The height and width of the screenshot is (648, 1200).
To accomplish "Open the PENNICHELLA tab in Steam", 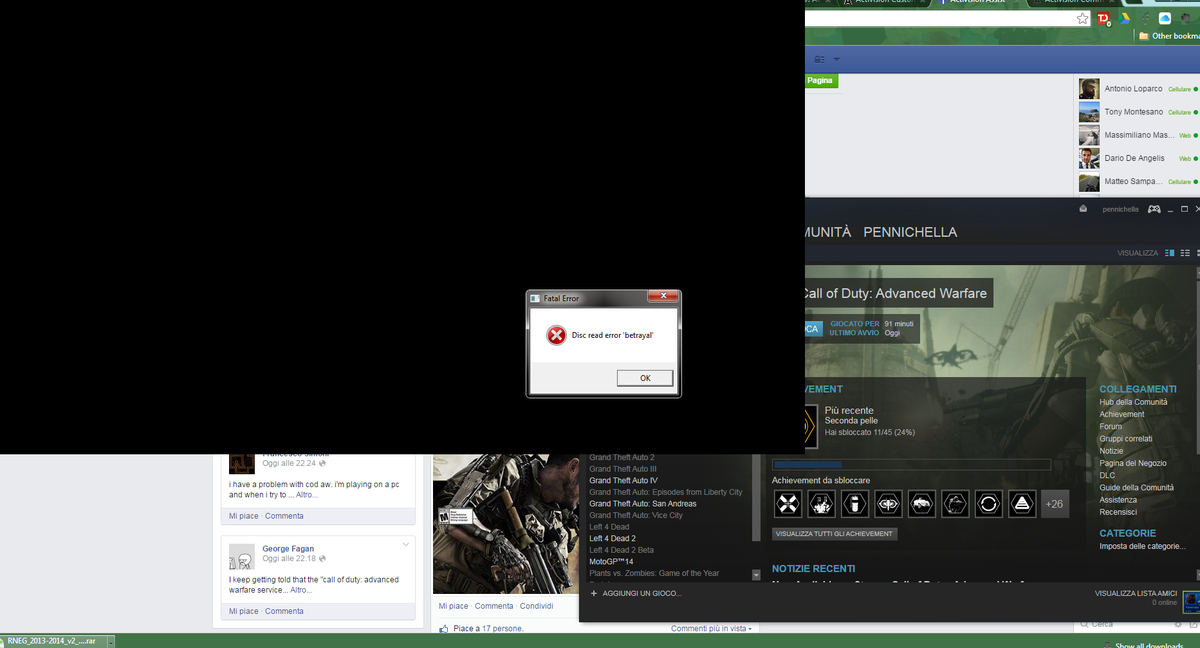I will 910,232.
